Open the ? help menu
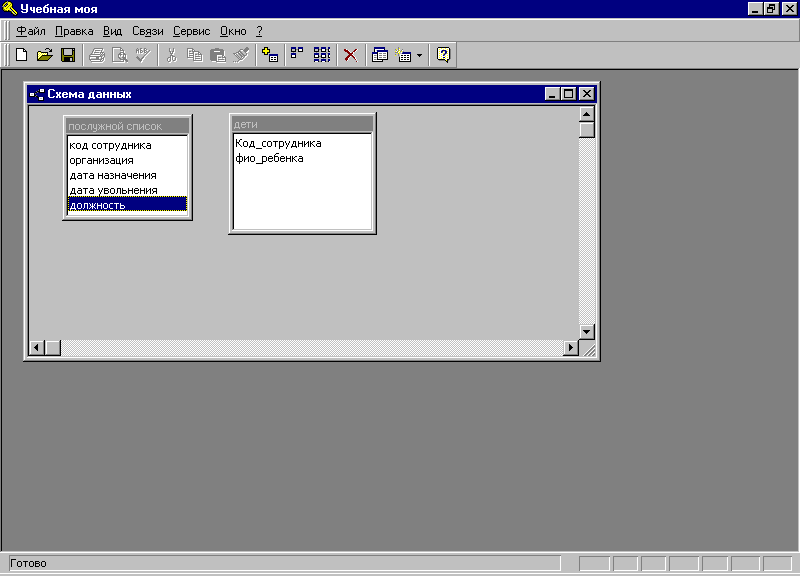Viewport: 800px width, 576px height. pos(259,31)
